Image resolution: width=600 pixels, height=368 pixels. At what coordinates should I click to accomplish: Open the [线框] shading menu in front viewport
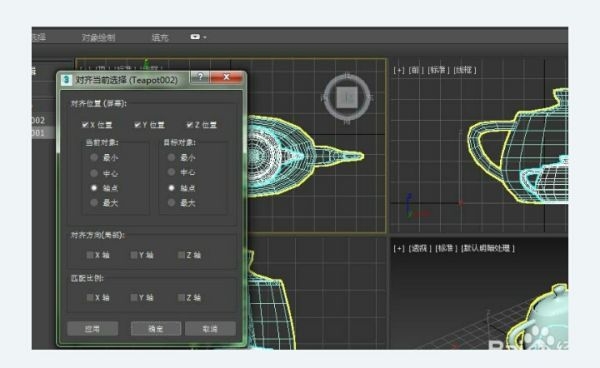point(465,70)
